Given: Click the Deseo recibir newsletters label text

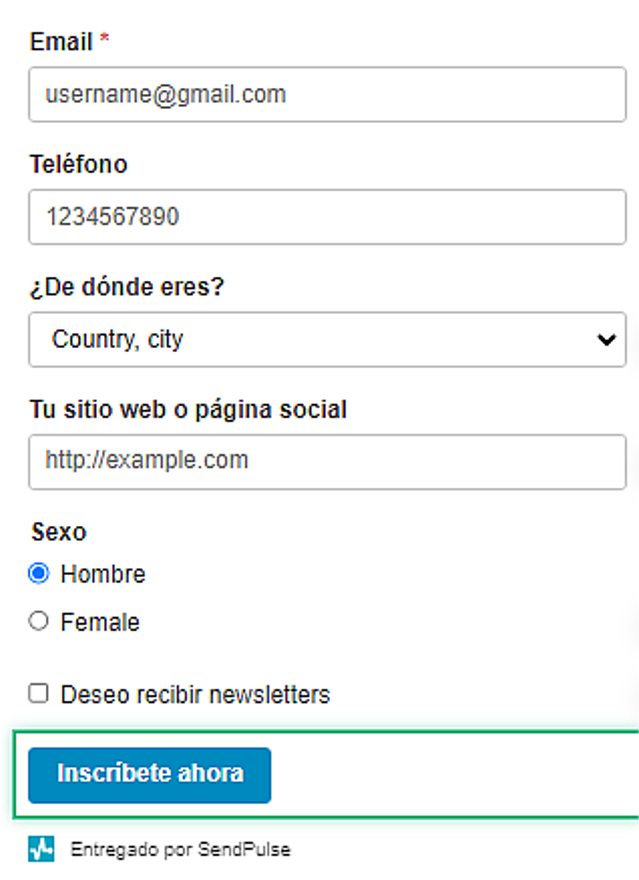Looking at the screenshot, I should 195,694.
